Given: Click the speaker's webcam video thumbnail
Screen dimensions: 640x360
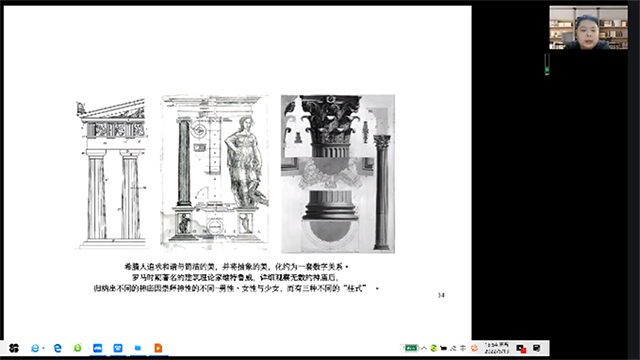Looking at the screenshot, I should coord(588,27).
